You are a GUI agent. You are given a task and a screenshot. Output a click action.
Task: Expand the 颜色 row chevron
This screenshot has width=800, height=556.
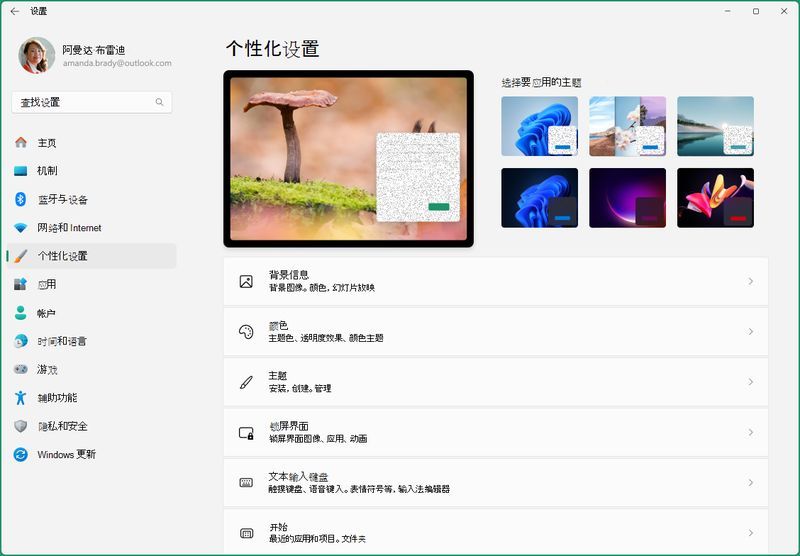point(751,332)
